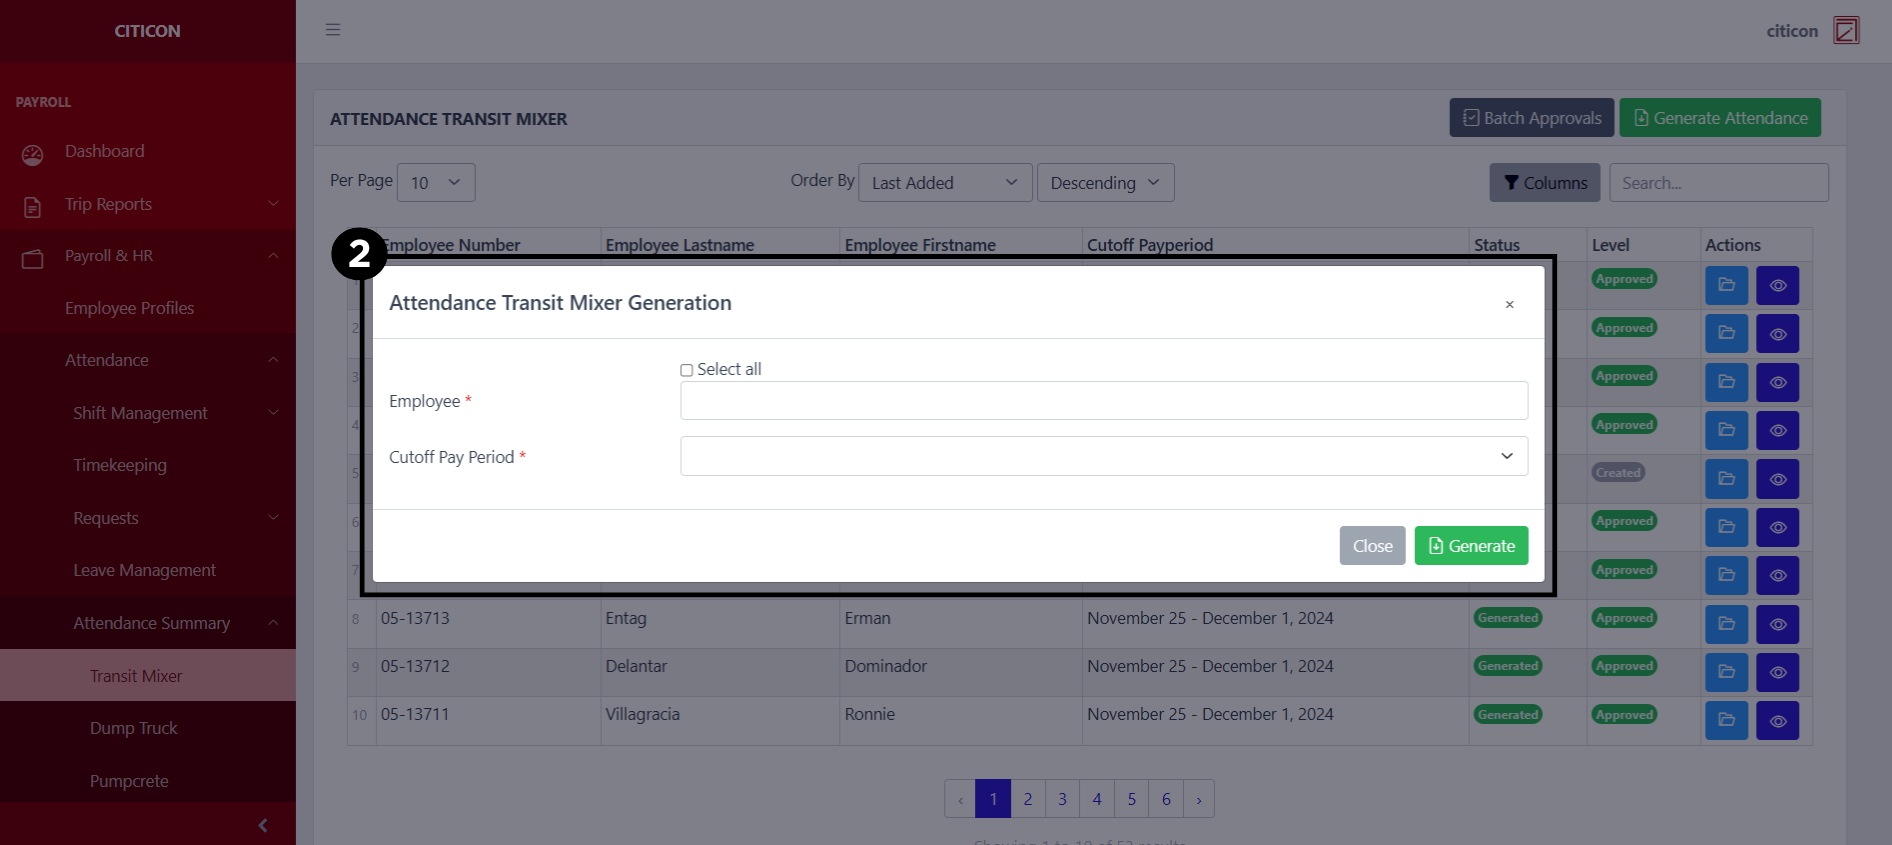The height and width of the screenshot is (845, 1892).
Task: Click folder icon for Villagracia row
Action: tap(1726, 721)
